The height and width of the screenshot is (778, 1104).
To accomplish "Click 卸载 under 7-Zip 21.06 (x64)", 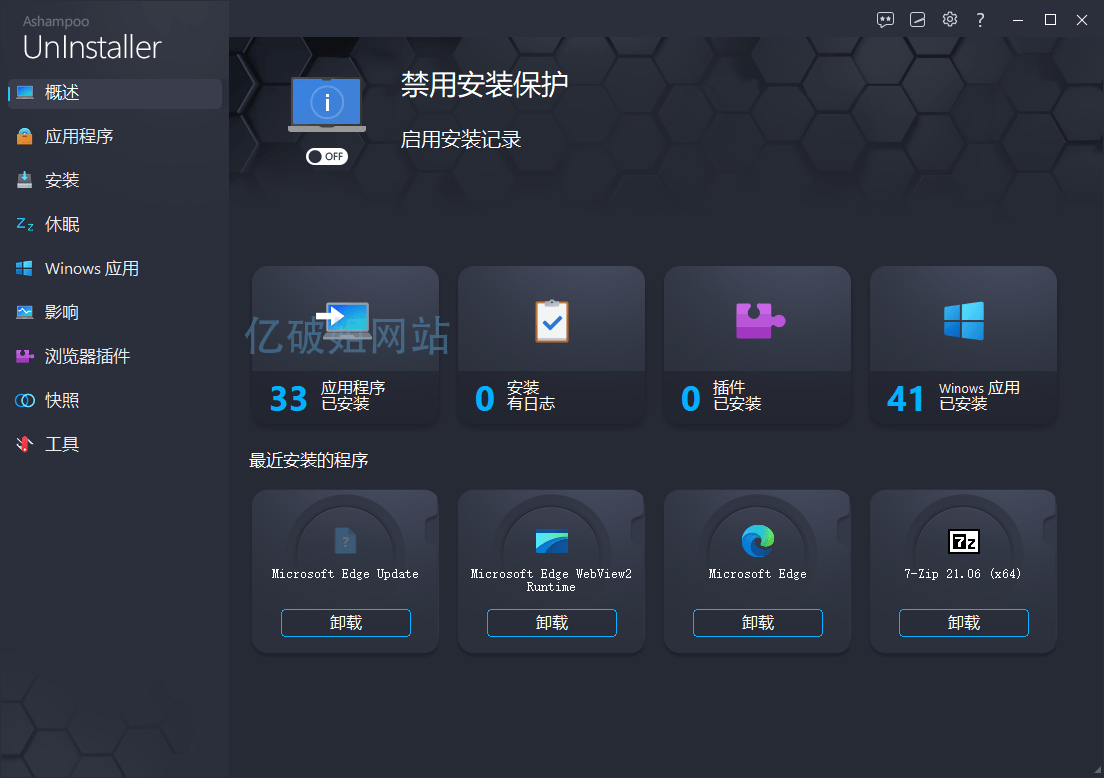I will click(963, 623).
